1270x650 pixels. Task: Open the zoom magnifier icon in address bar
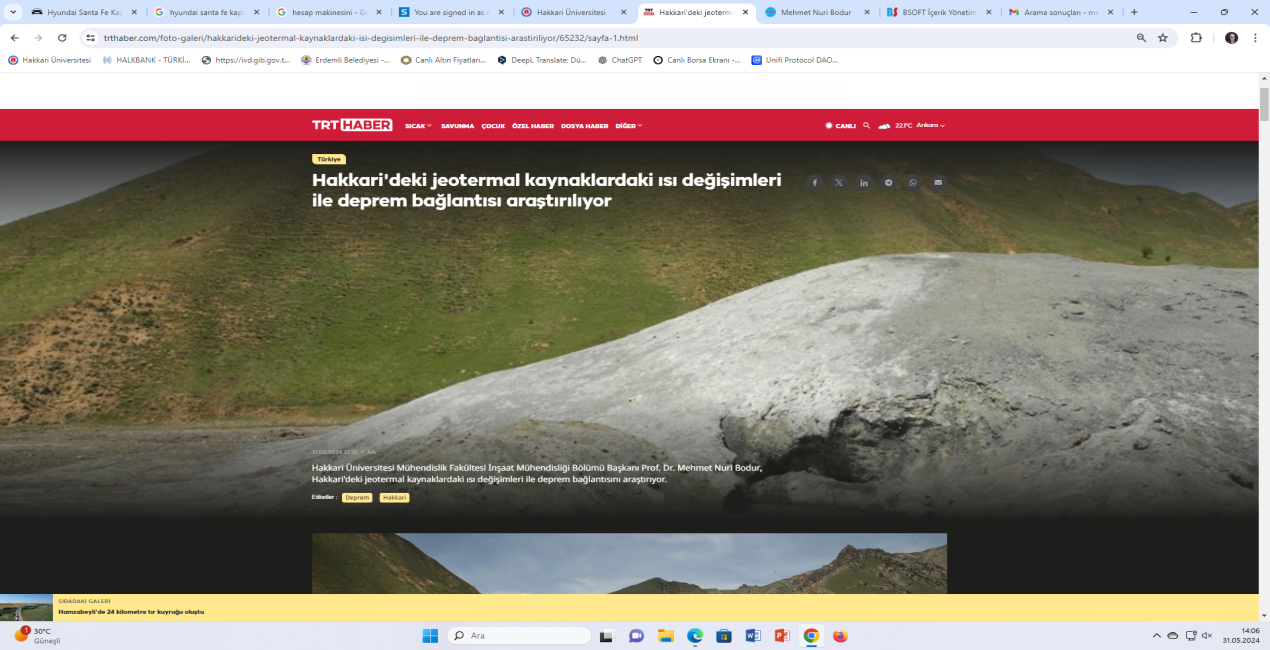click(1141, 38)
